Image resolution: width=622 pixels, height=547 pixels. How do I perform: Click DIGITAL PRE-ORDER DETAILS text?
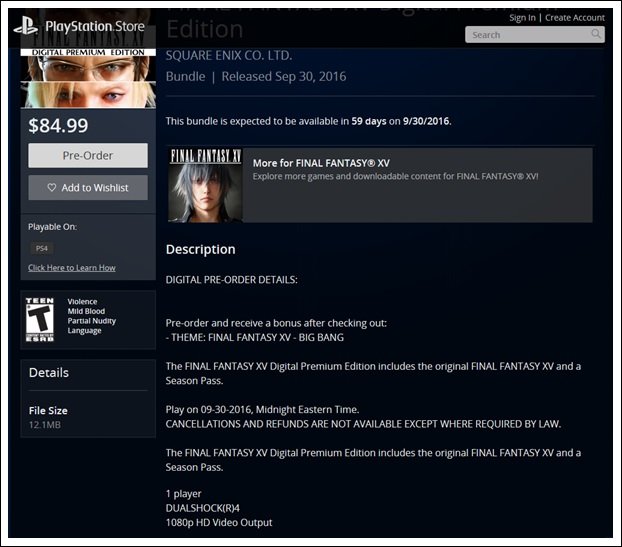[x=232, y=280]
